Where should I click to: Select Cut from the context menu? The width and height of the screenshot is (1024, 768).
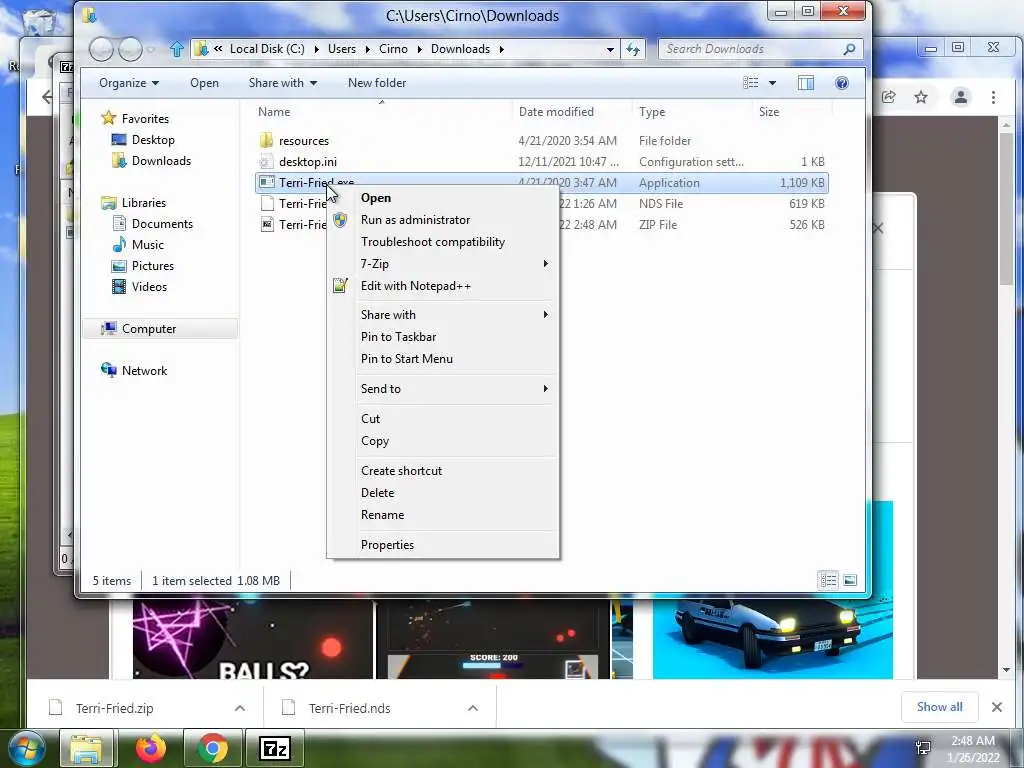pyautogui.click(x=443, y=419)
